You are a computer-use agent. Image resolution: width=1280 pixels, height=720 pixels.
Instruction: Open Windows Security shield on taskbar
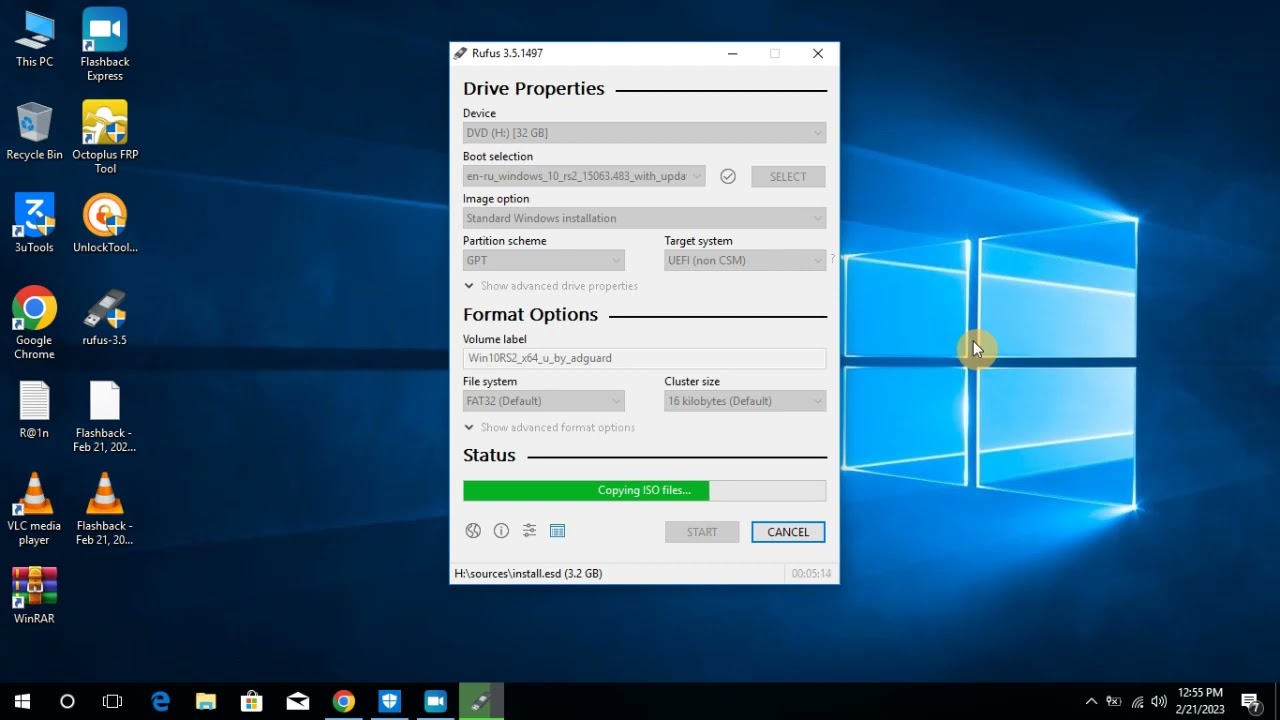[x=389, y=701]
